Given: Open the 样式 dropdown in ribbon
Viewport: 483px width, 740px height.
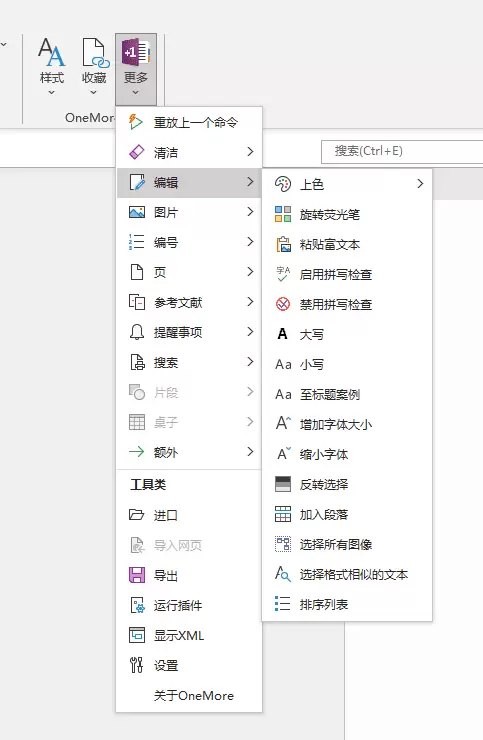Looking at the screenshot, I should 51,67.
